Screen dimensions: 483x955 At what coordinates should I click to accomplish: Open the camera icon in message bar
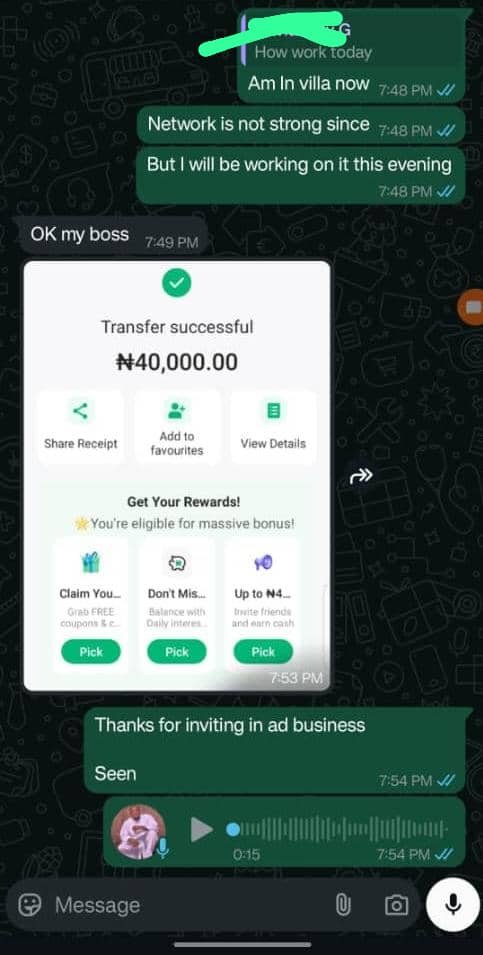[x=397, y=905]
